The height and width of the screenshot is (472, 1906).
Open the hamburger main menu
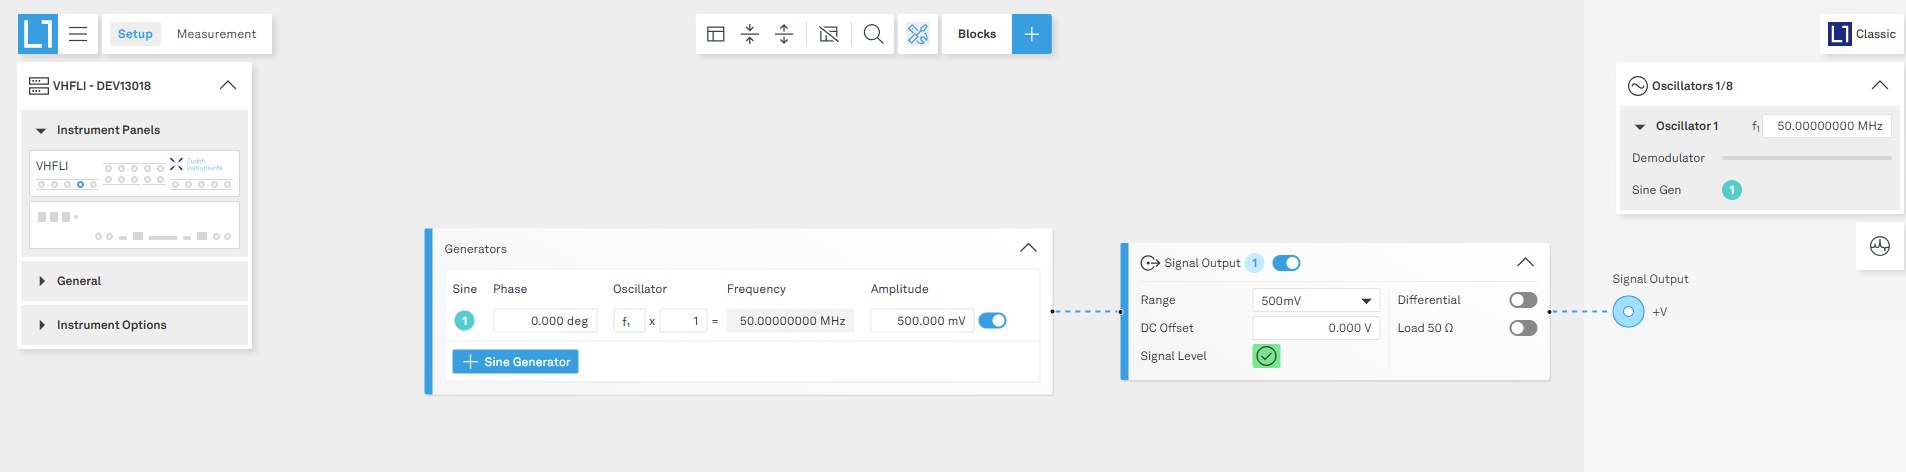tap(78, 34)
